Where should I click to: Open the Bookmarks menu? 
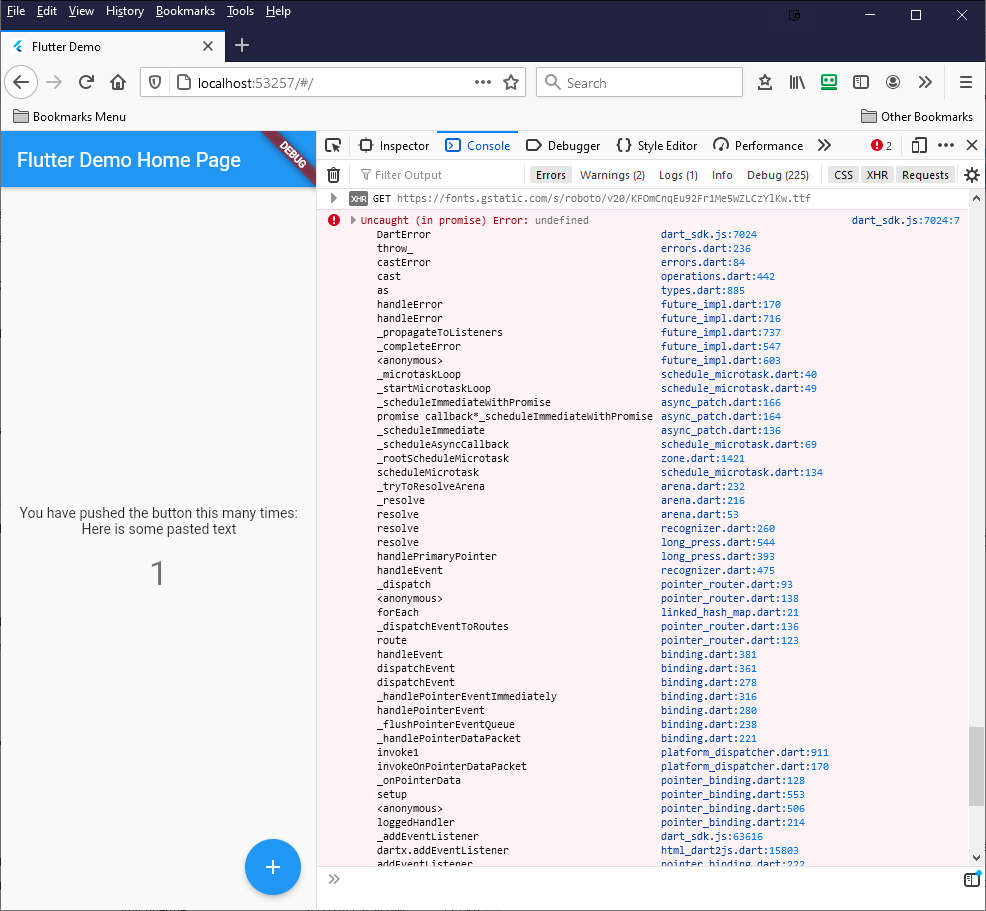[x=185, y=11]
